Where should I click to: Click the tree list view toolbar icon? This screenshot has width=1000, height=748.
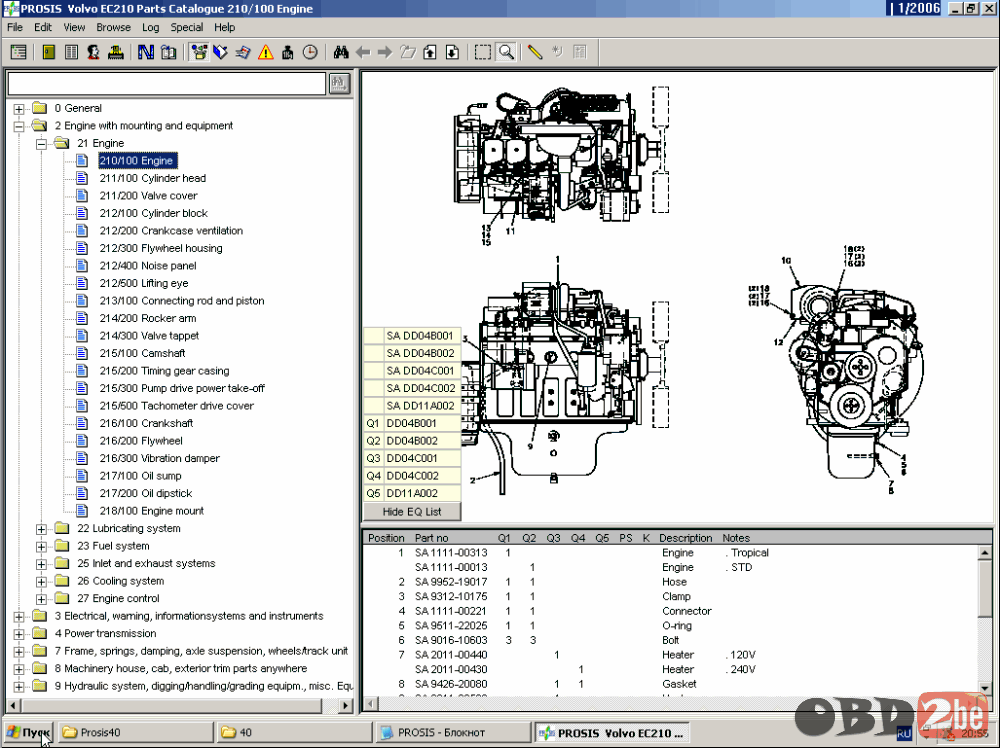[18, 52]
